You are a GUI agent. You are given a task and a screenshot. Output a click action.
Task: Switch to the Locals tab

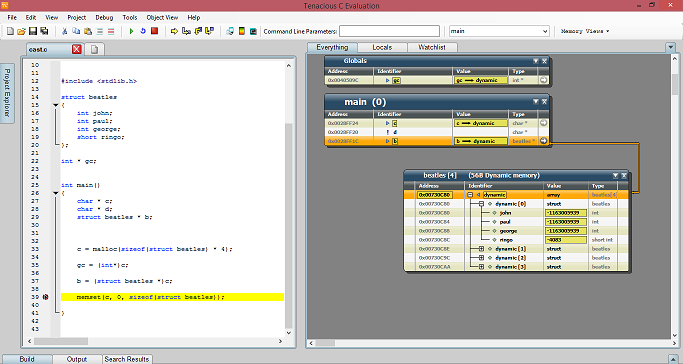click(x=382, y=47)
